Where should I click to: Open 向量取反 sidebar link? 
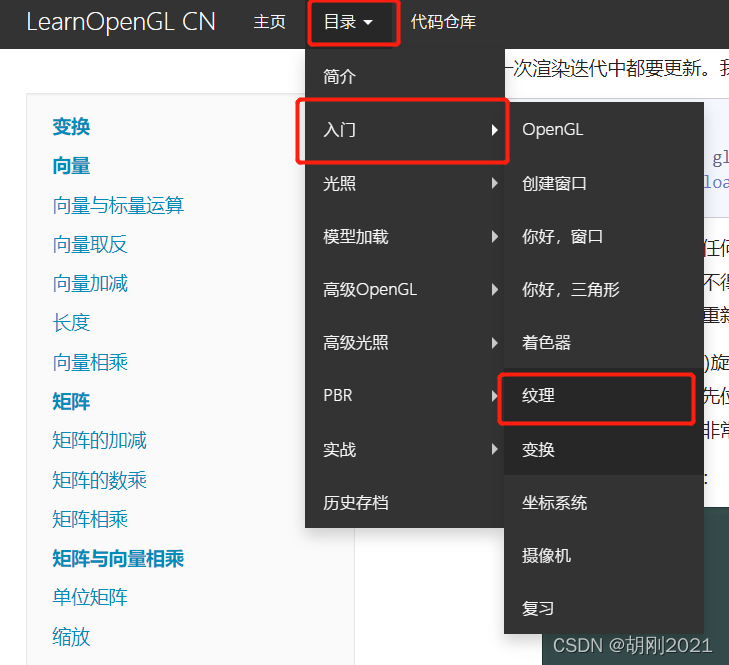click(x=90, y=244)
